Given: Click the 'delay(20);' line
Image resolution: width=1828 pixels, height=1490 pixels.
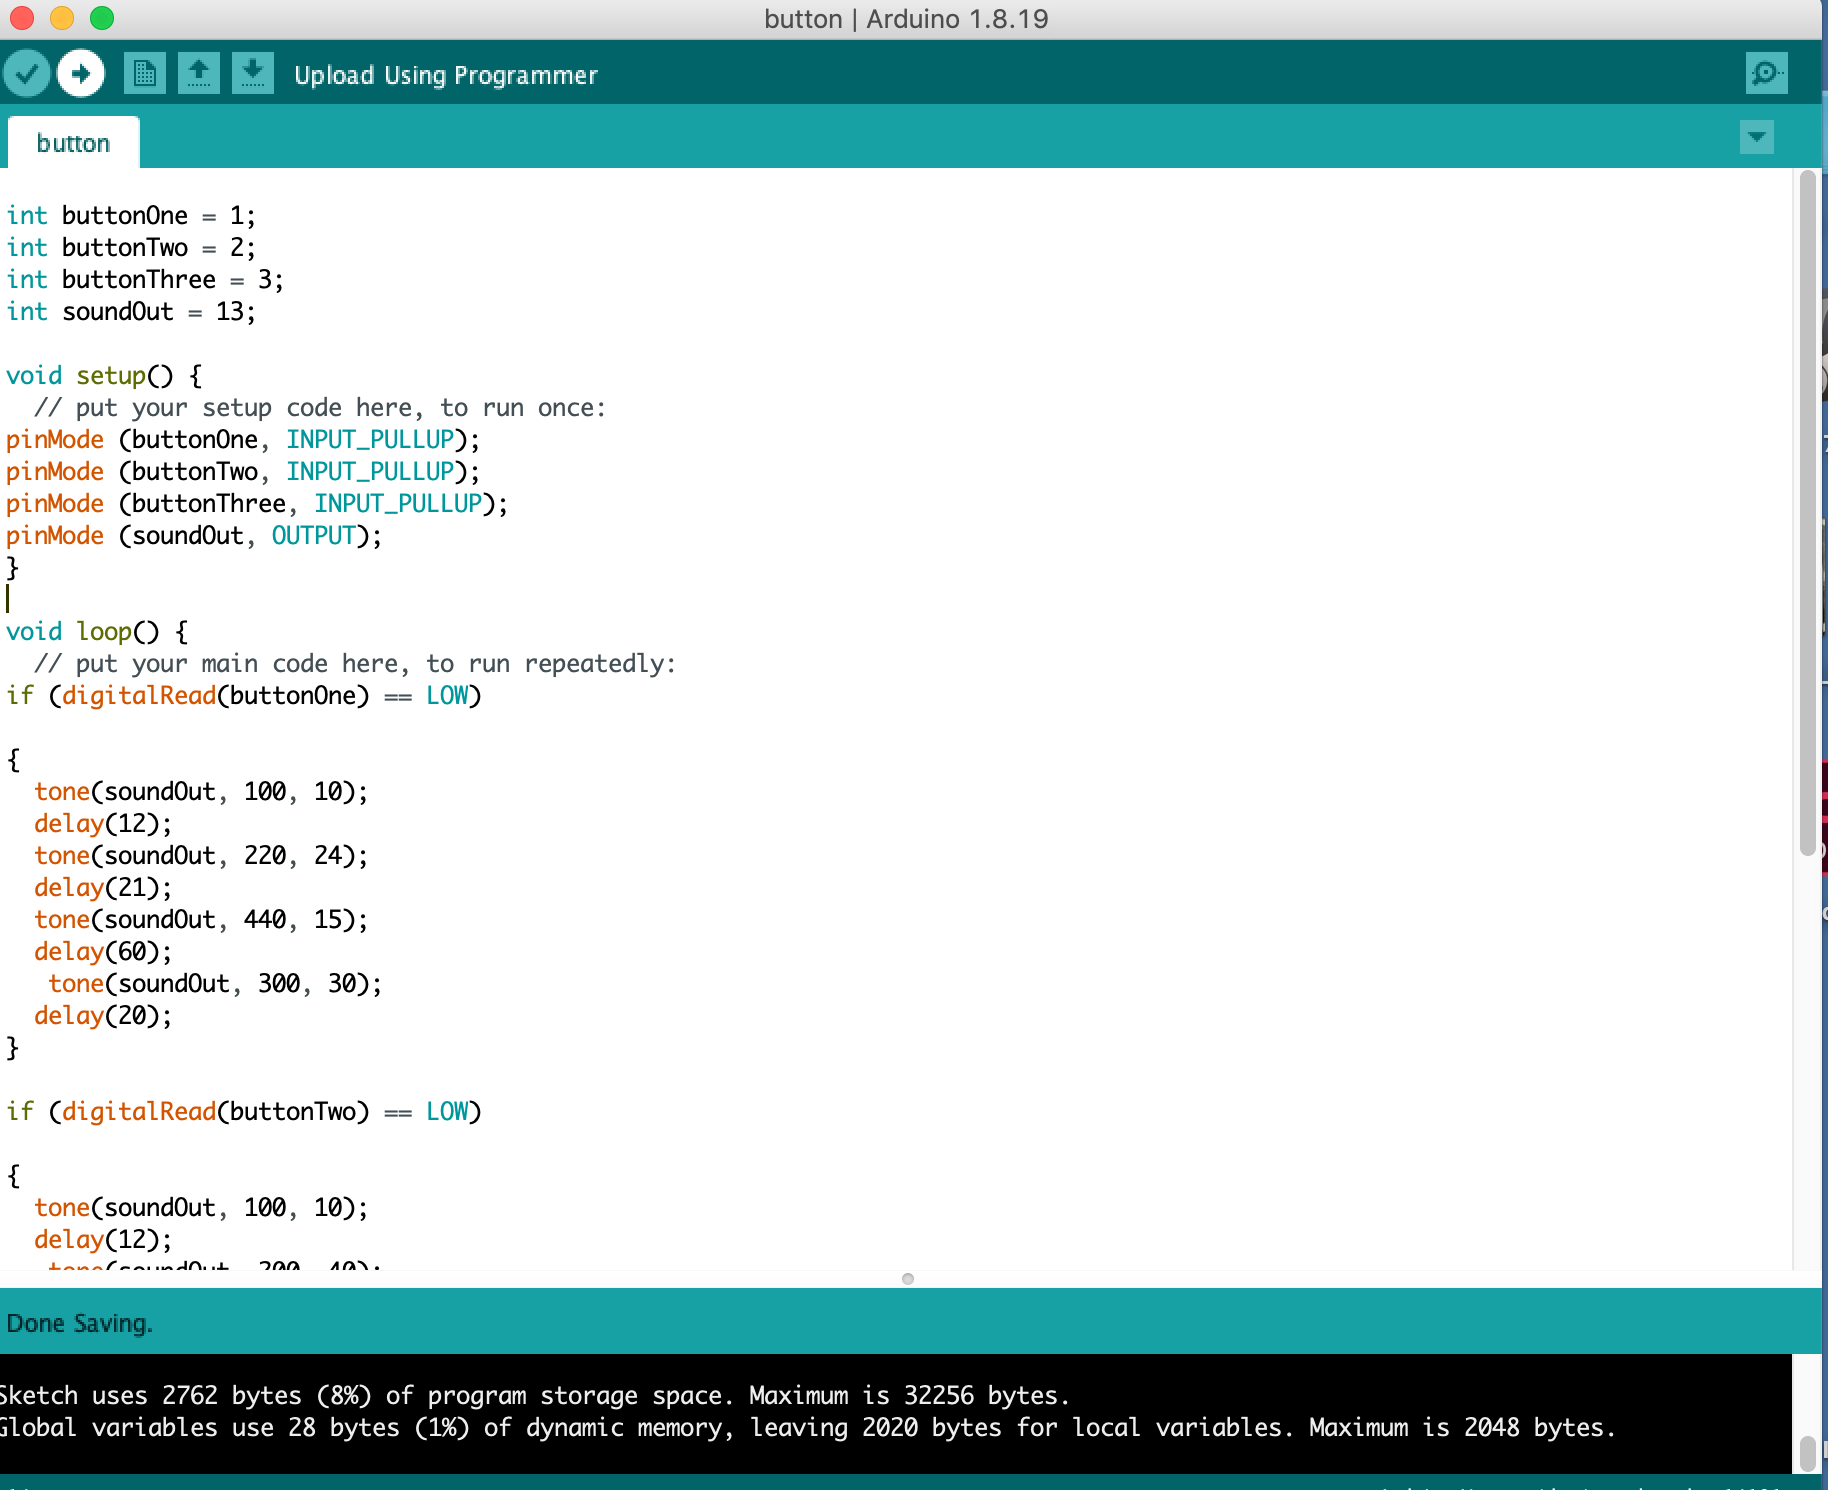Looking at the screenshot, I should (103, 1016).
